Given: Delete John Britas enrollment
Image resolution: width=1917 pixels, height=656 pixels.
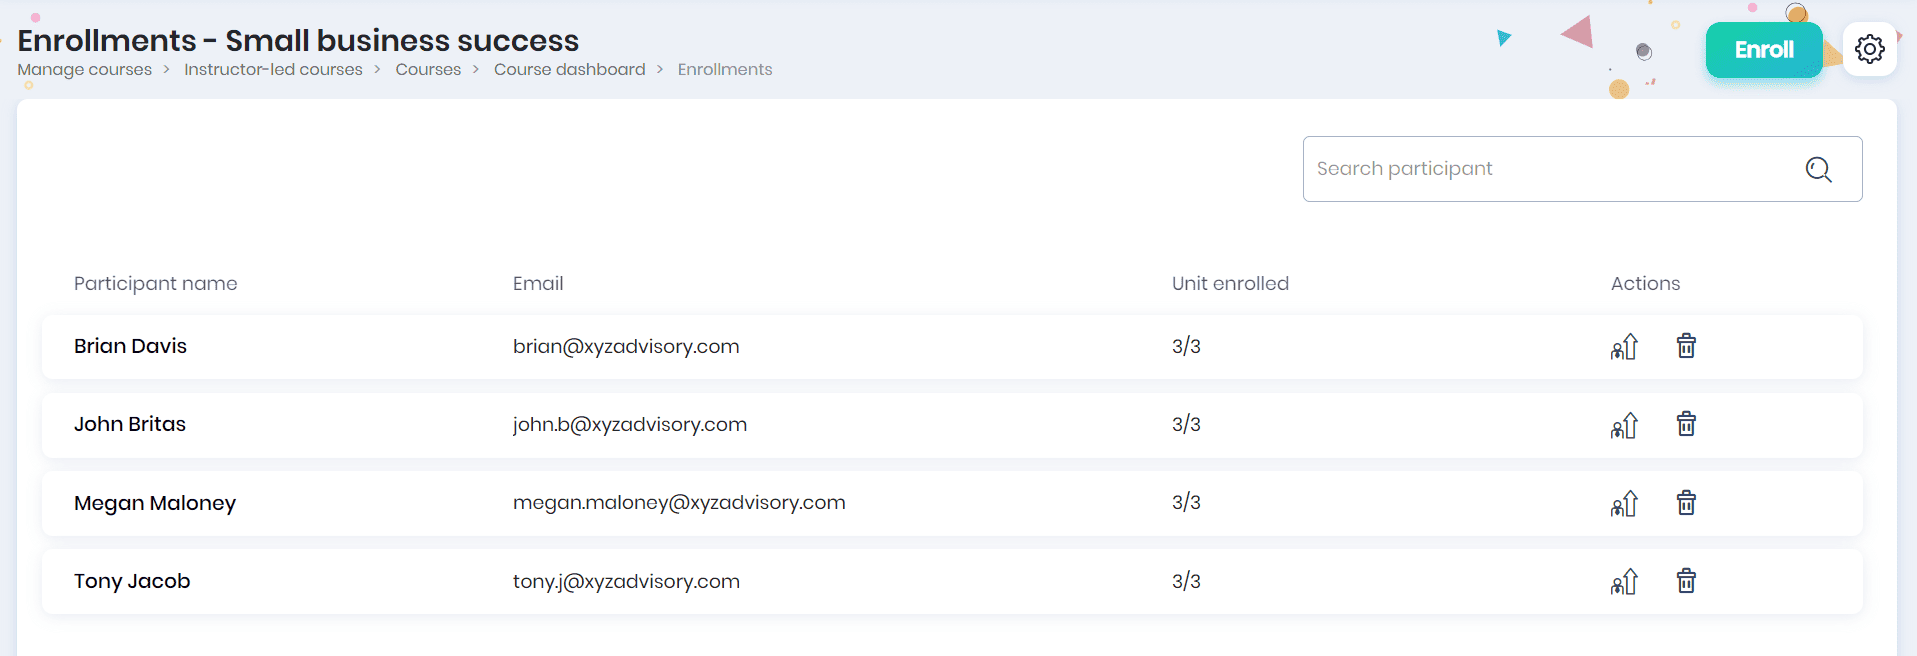Looking at the screenshot, I should tap(1686, 424).
